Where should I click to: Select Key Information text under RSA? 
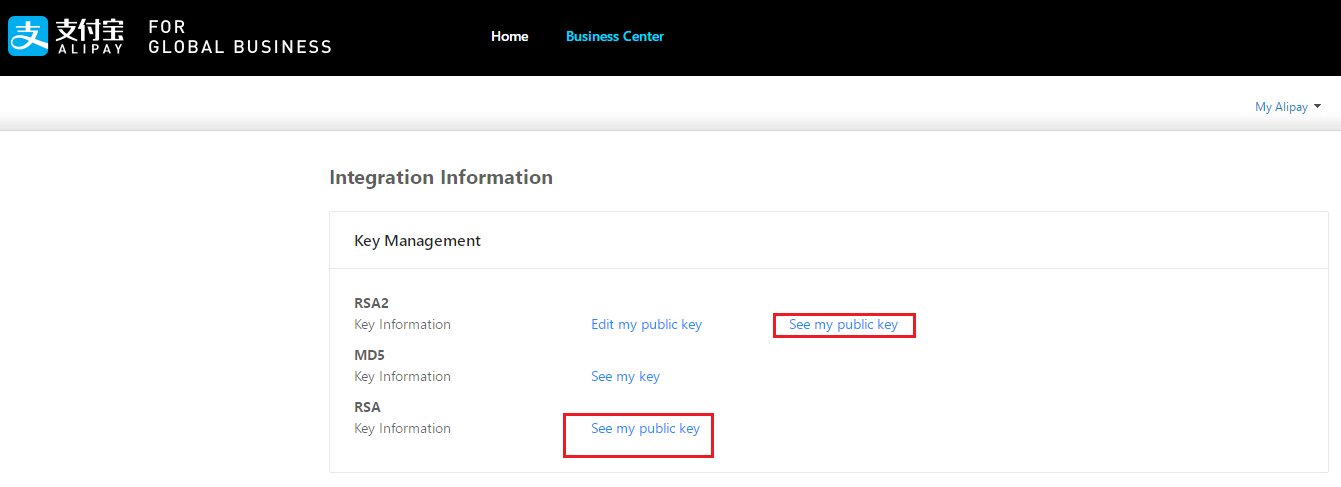point(402,429)
